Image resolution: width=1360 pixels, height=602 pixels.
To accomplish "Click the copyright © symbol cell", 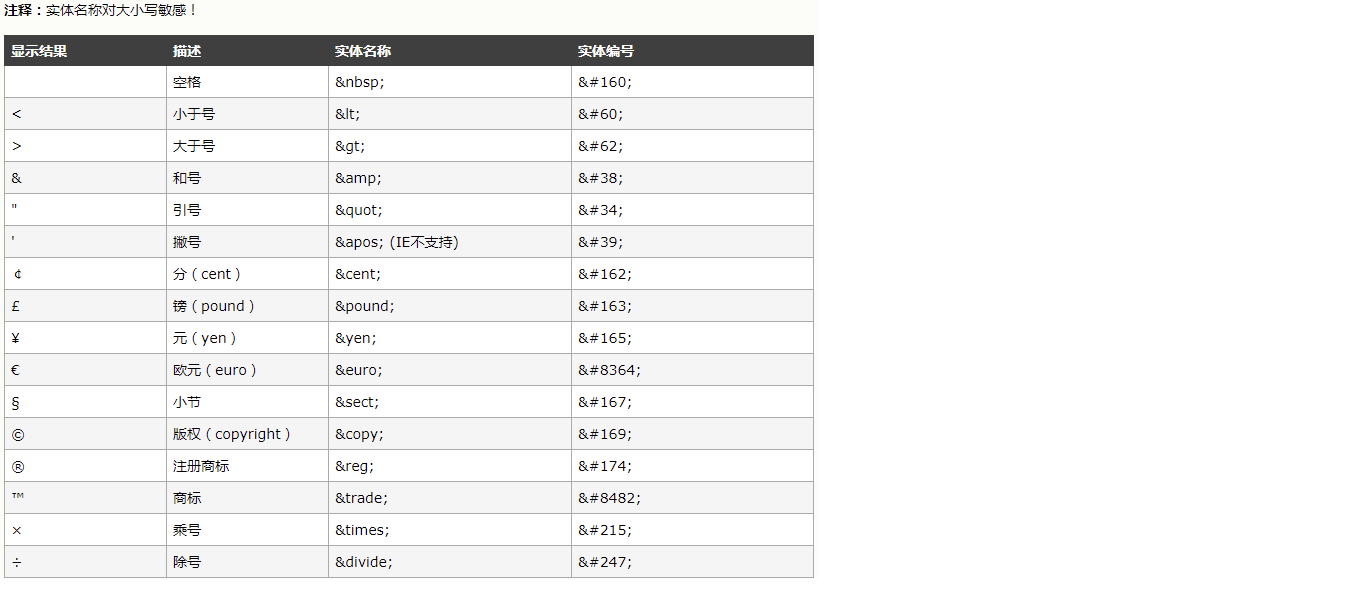I will [x=85, y=434].
